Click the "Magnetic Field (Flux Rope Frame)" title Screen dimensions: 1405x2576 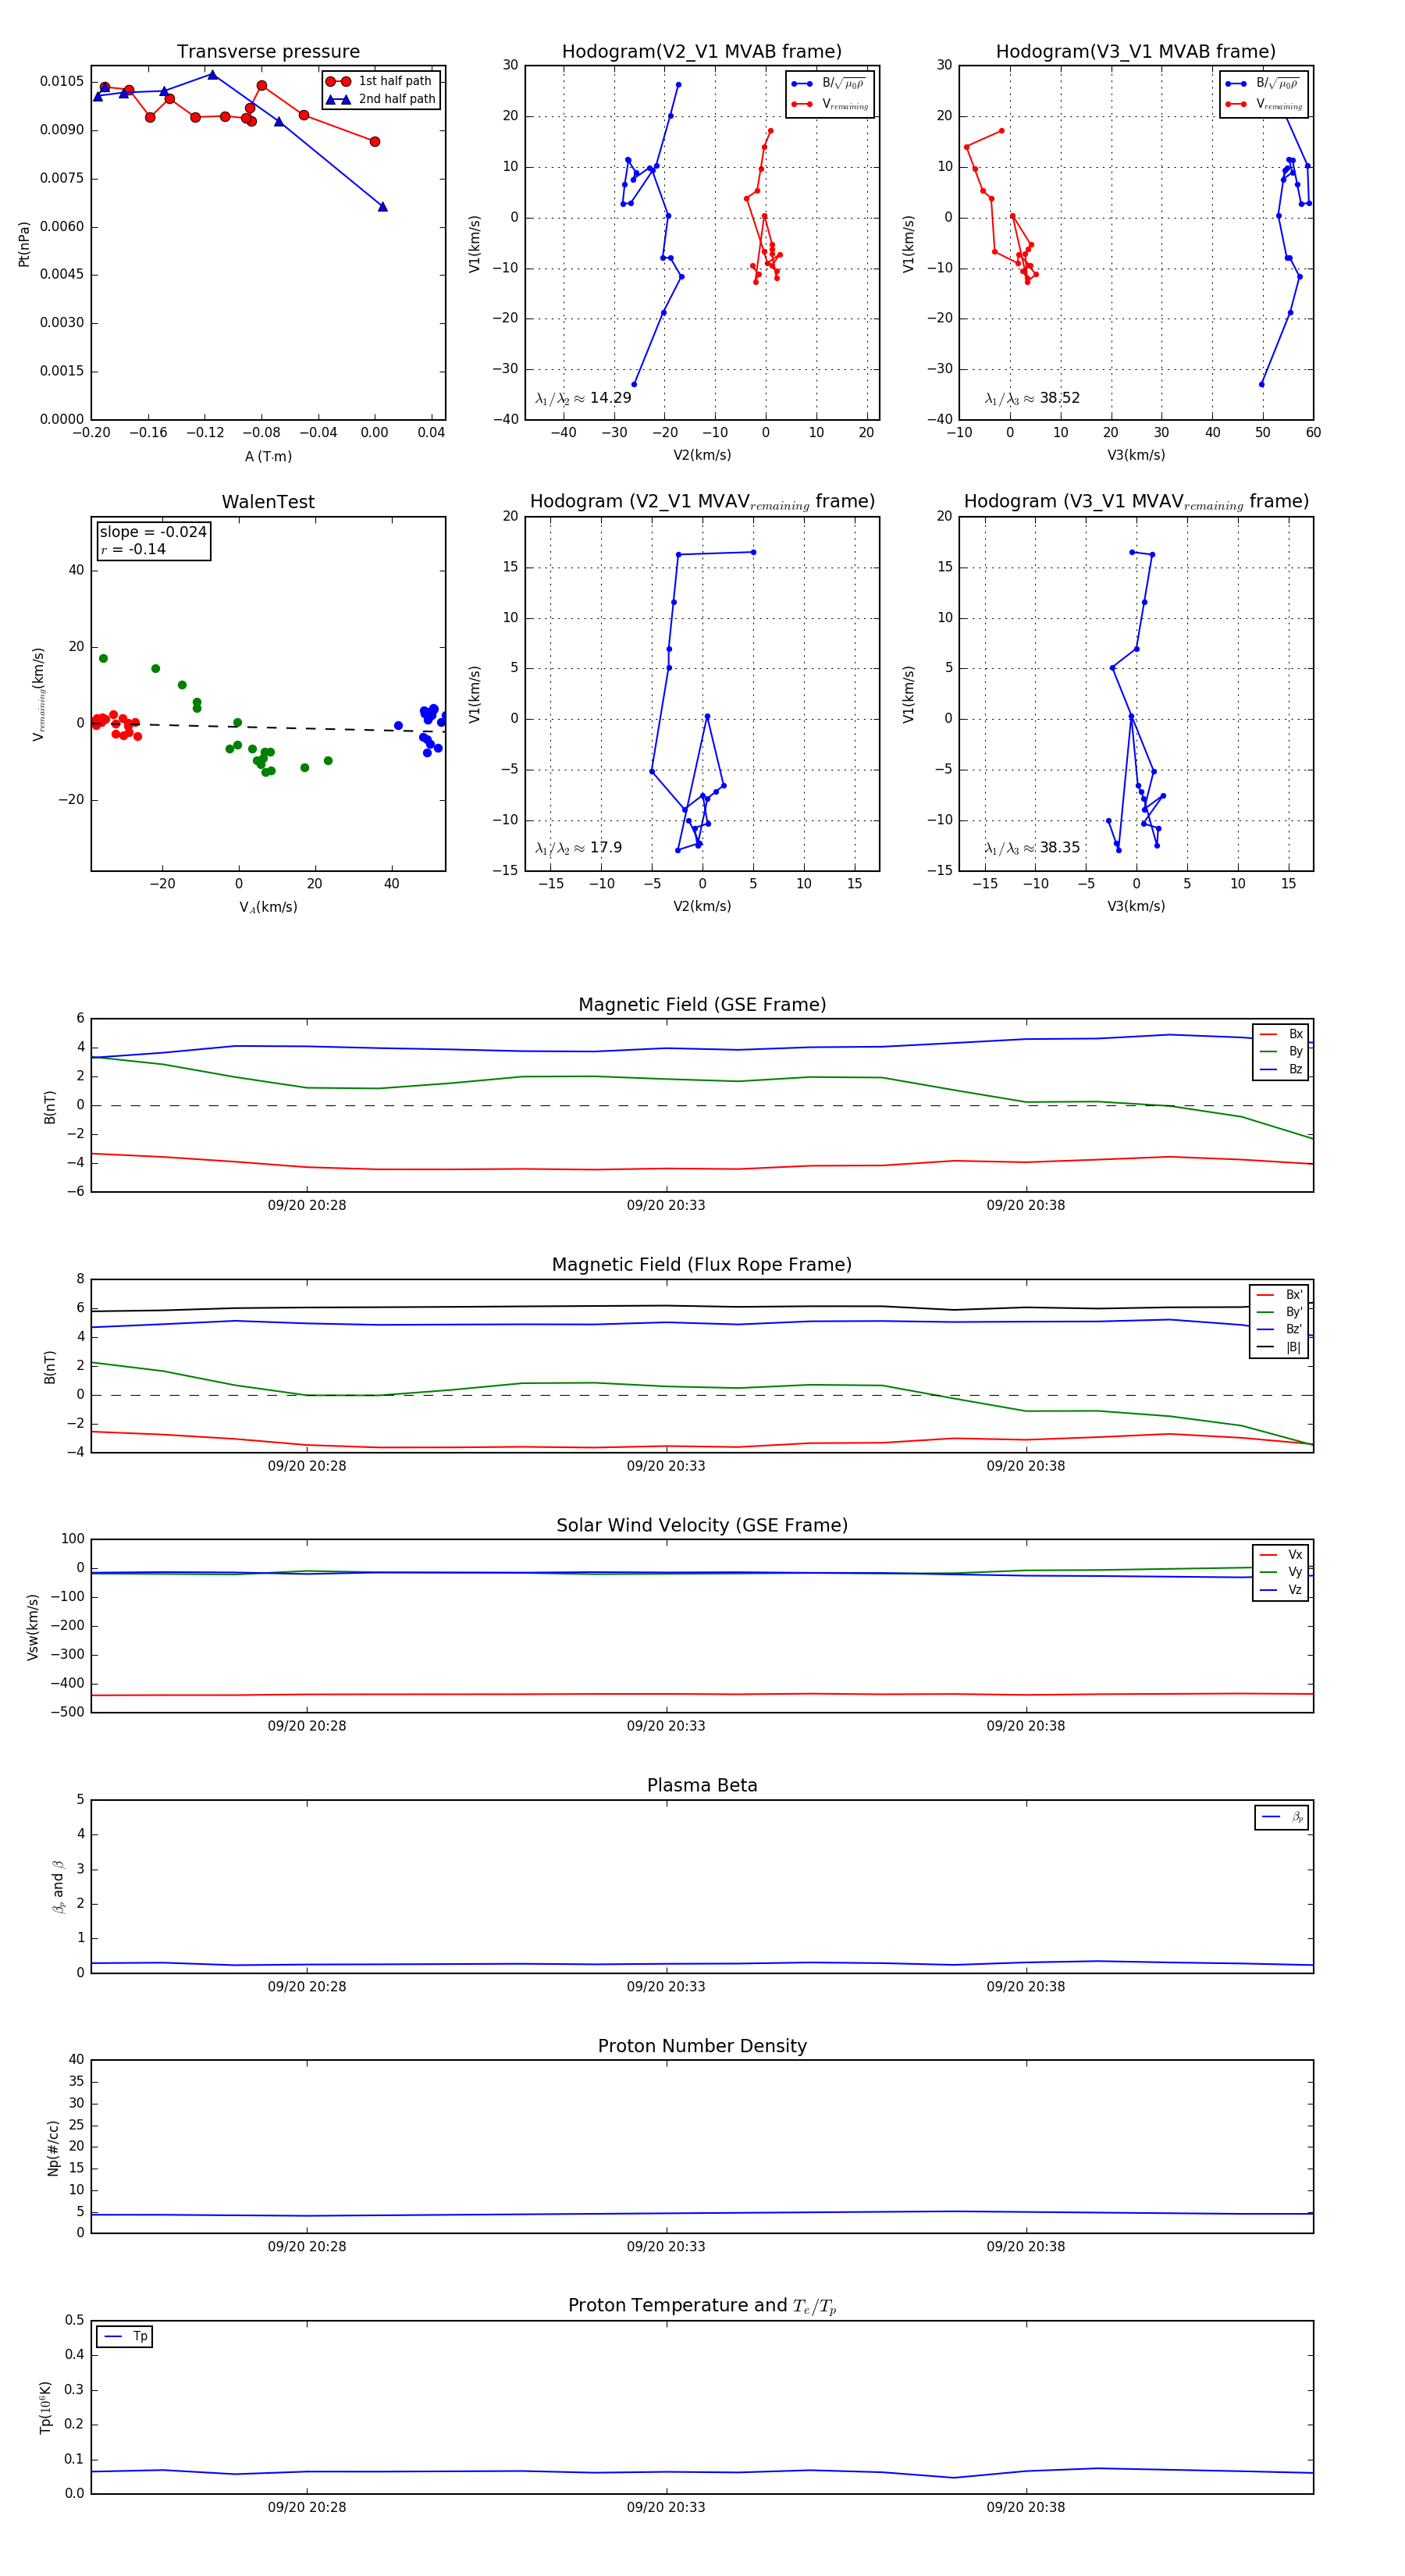click(702, 1265)
